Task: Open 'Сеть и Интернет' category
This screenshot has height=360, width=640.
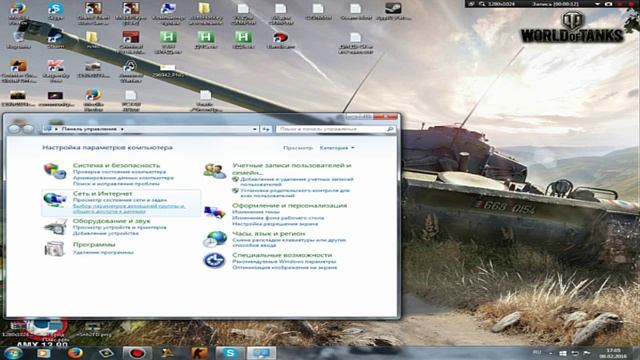Action: click(x=102, y=193)
